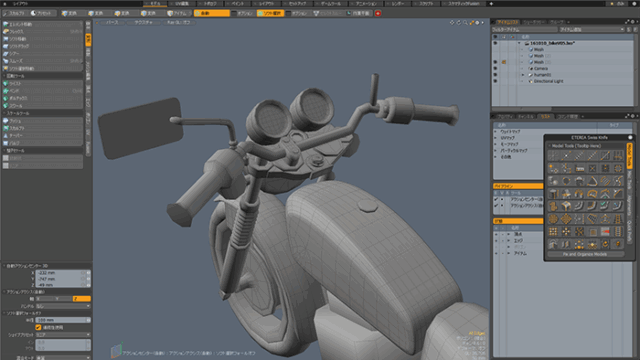Toggle visibility eye of Directional Light
640x360 pixels.
(495, 81)
